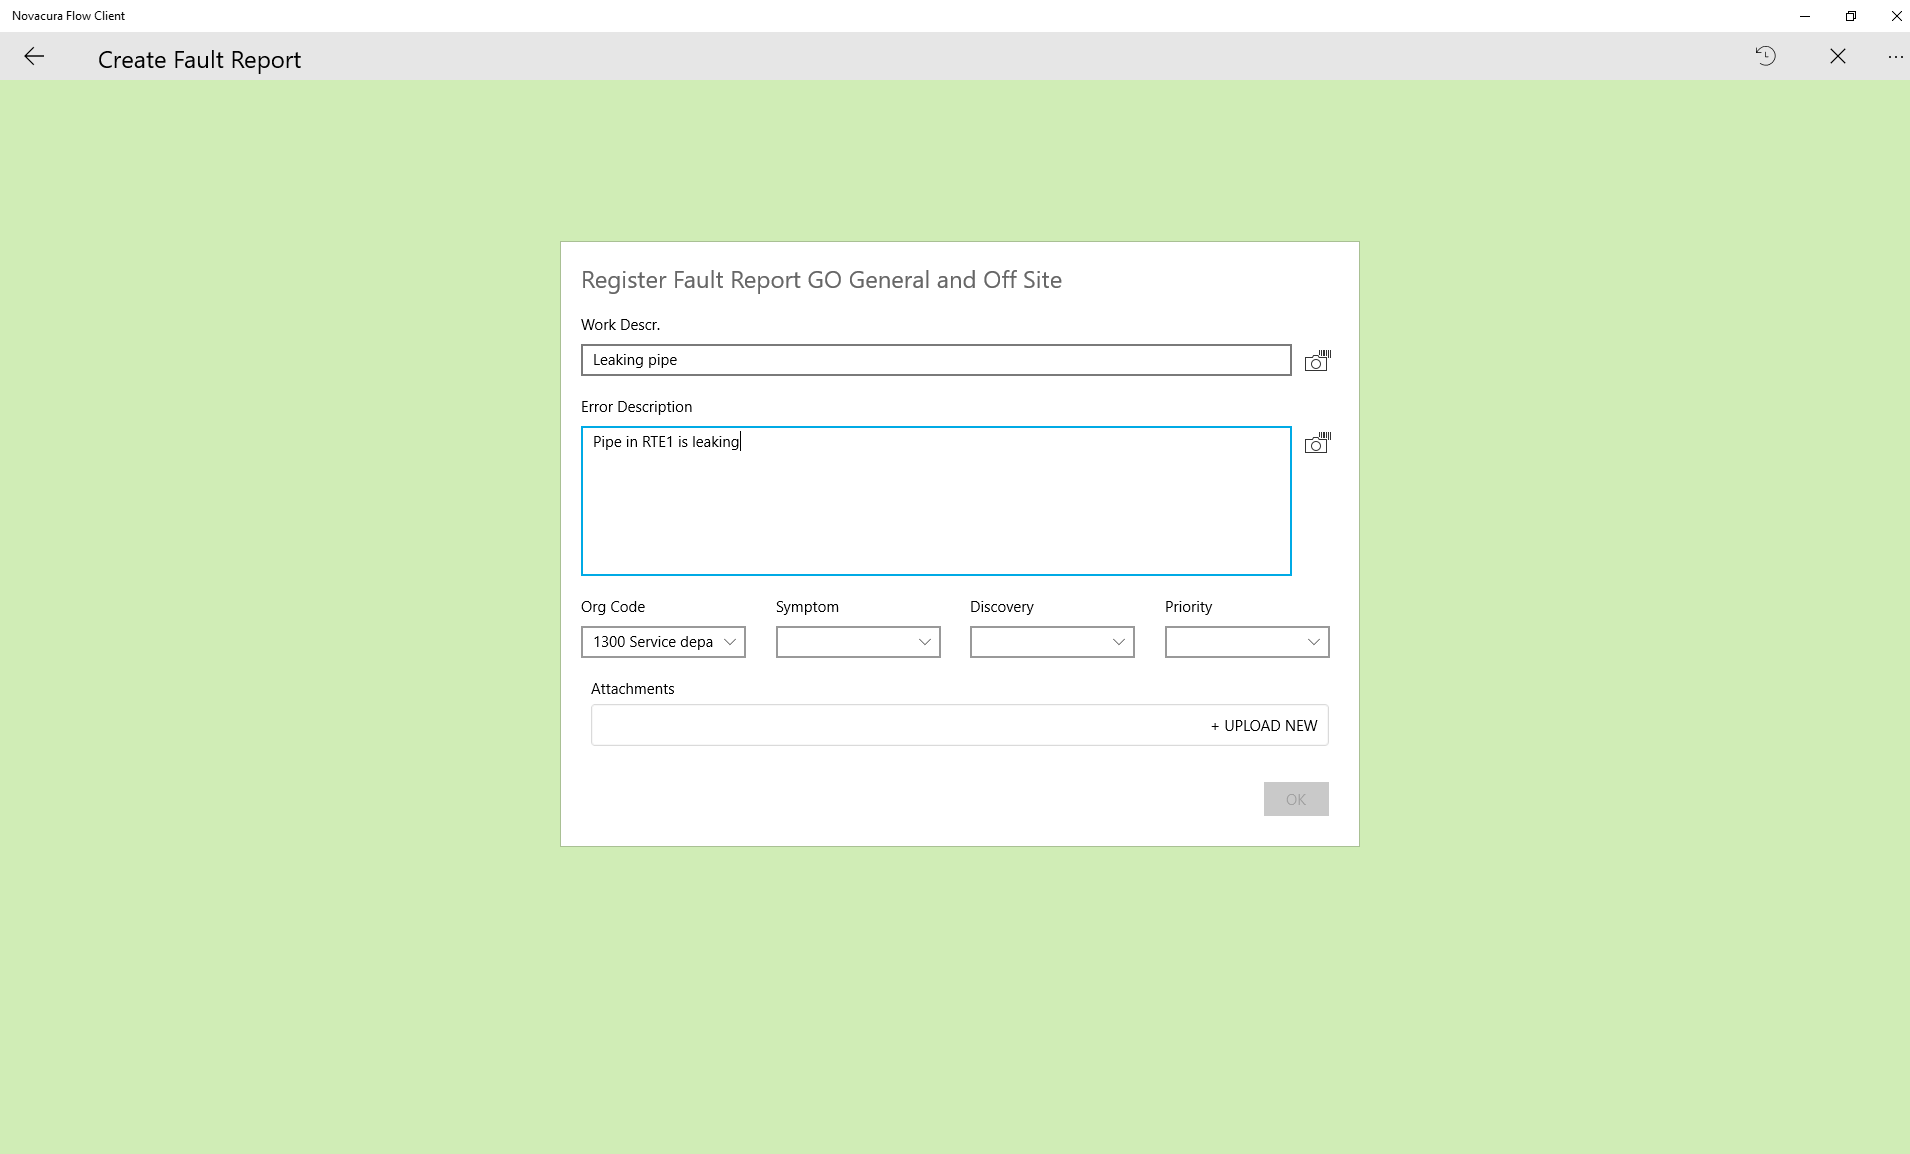
Task: Confirm the form with OK
Action: pyautogui.click(x=1296, y=799)
